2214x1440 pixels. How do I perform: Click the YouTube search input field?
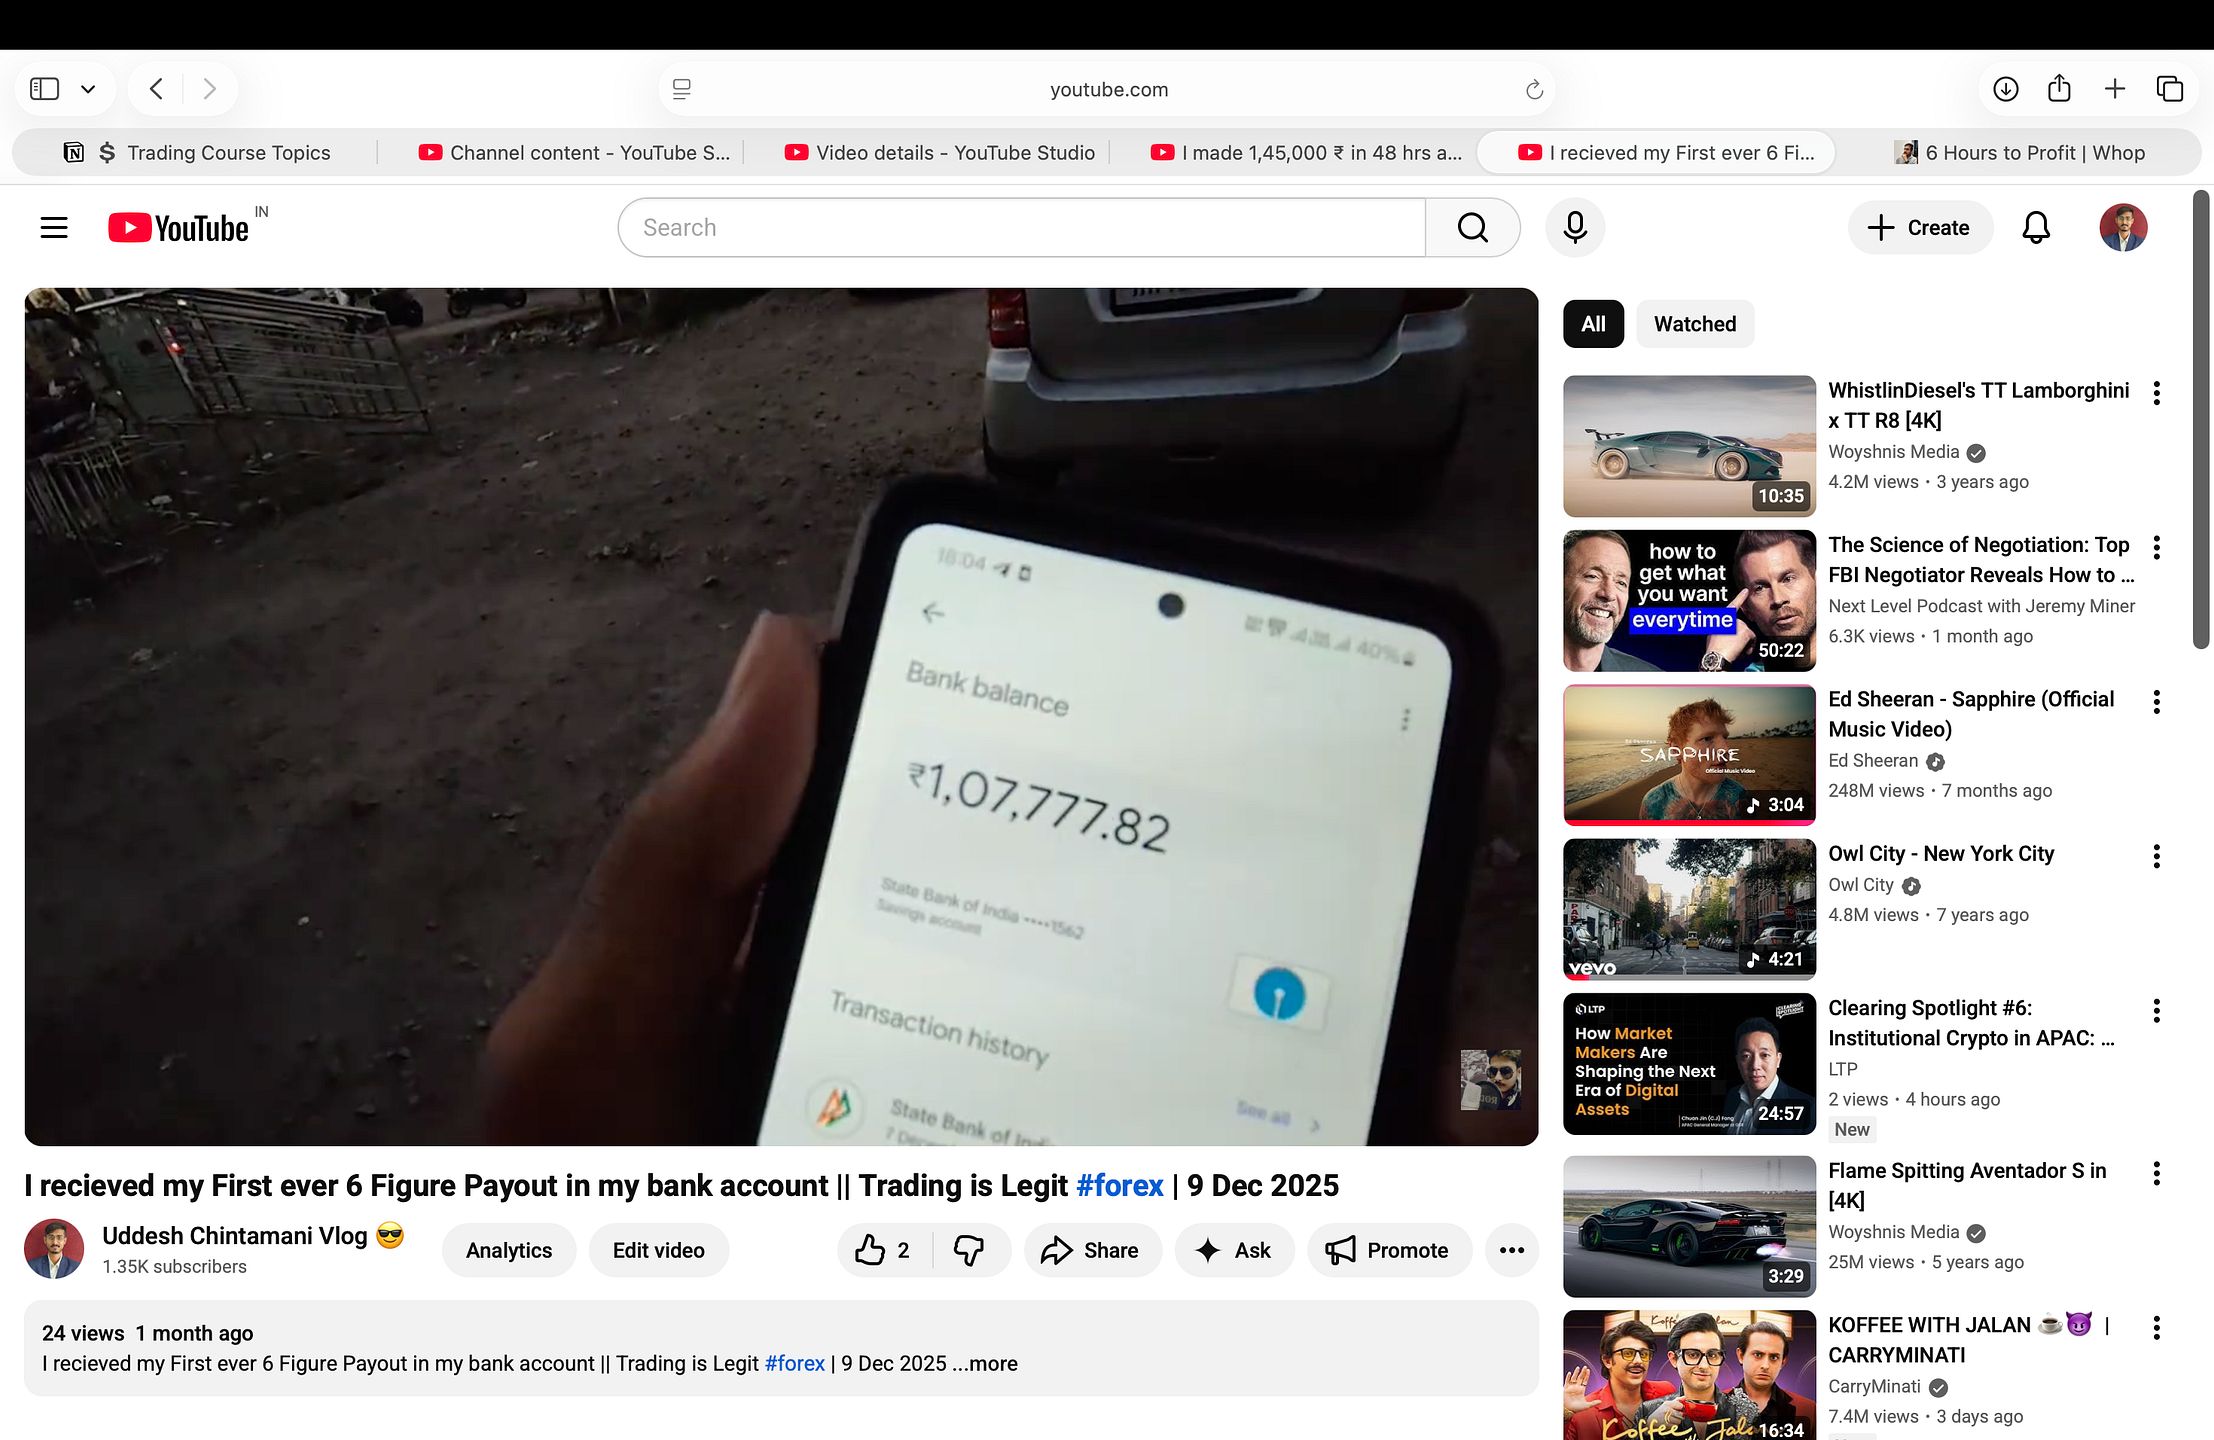pyautogui.click(x=1021, y=228)
